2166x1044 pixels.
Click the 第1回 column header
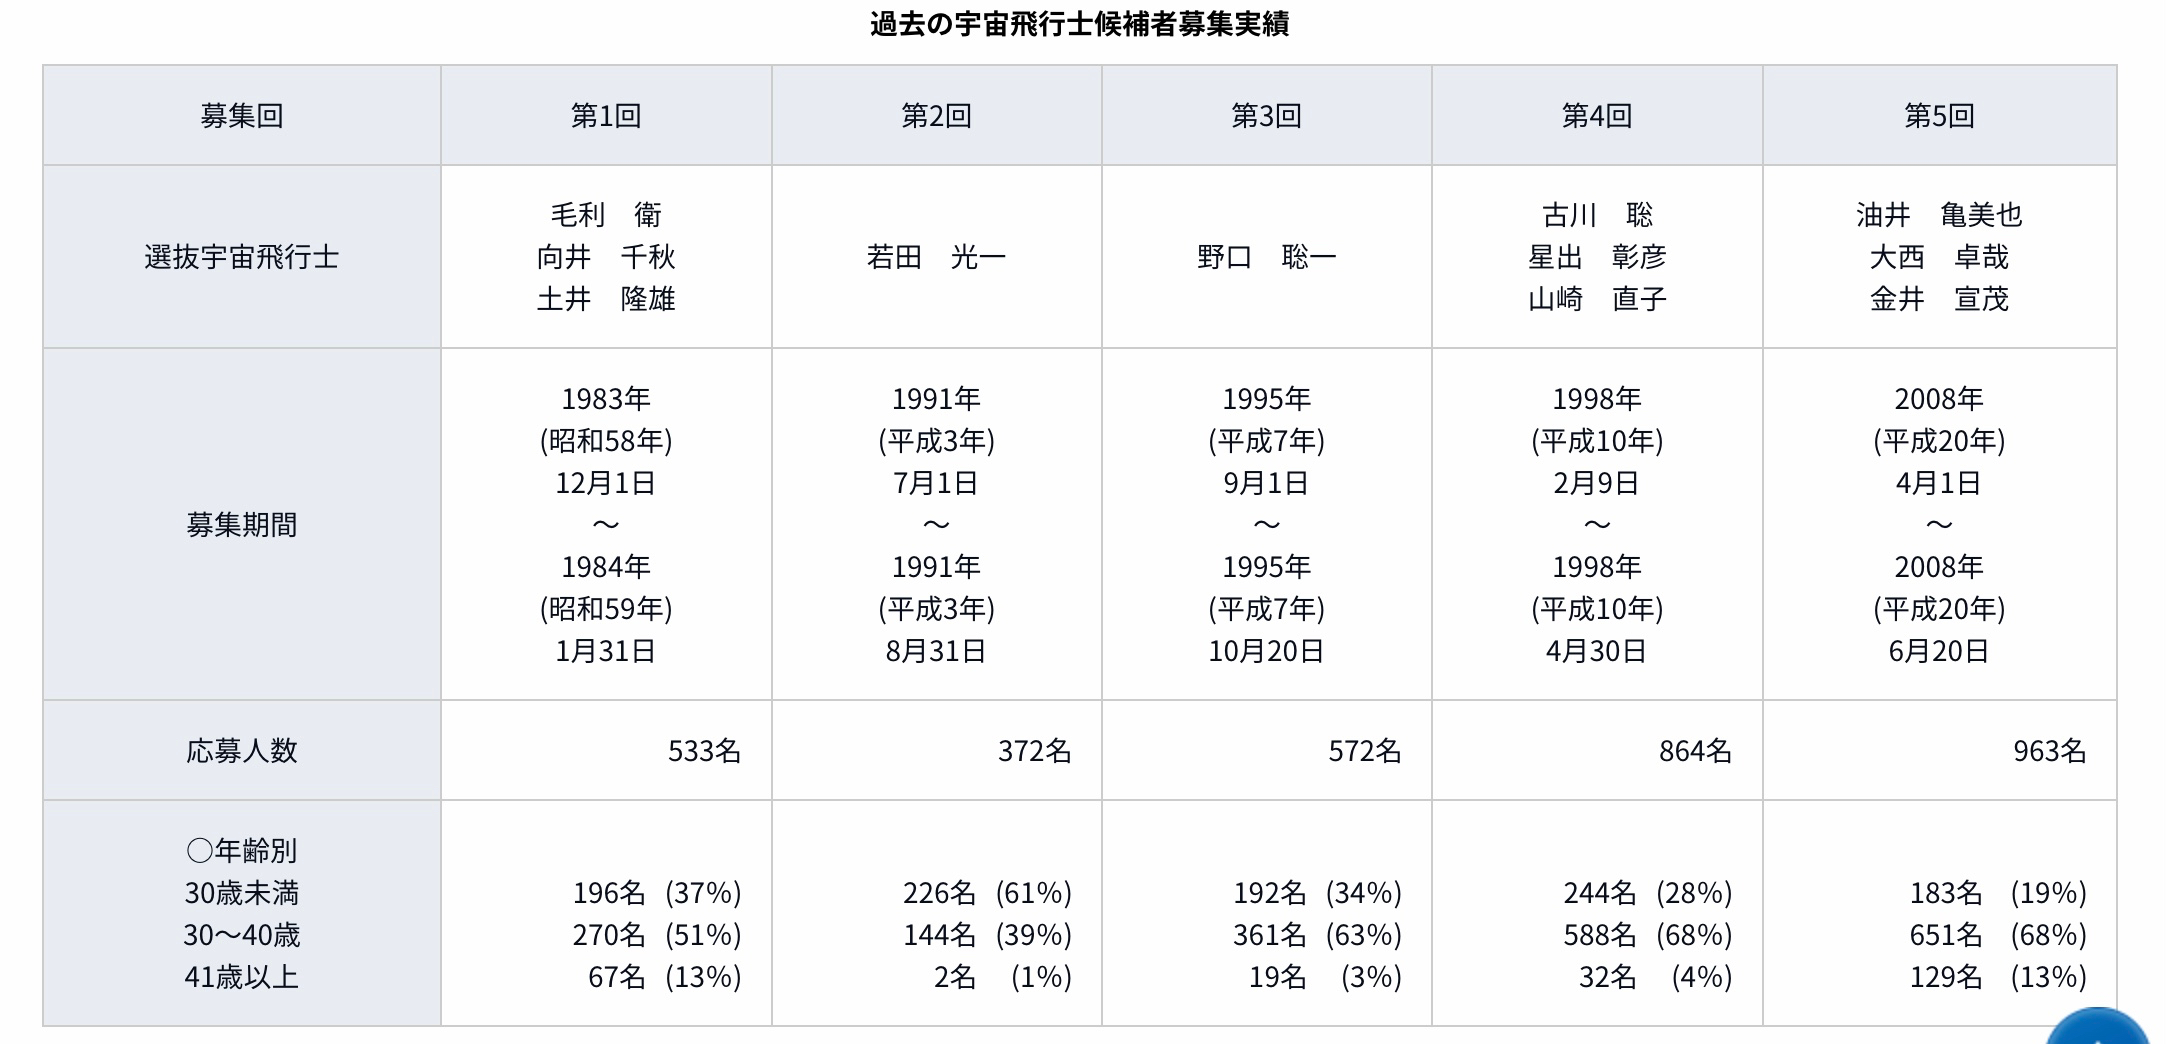coord(606,116)
